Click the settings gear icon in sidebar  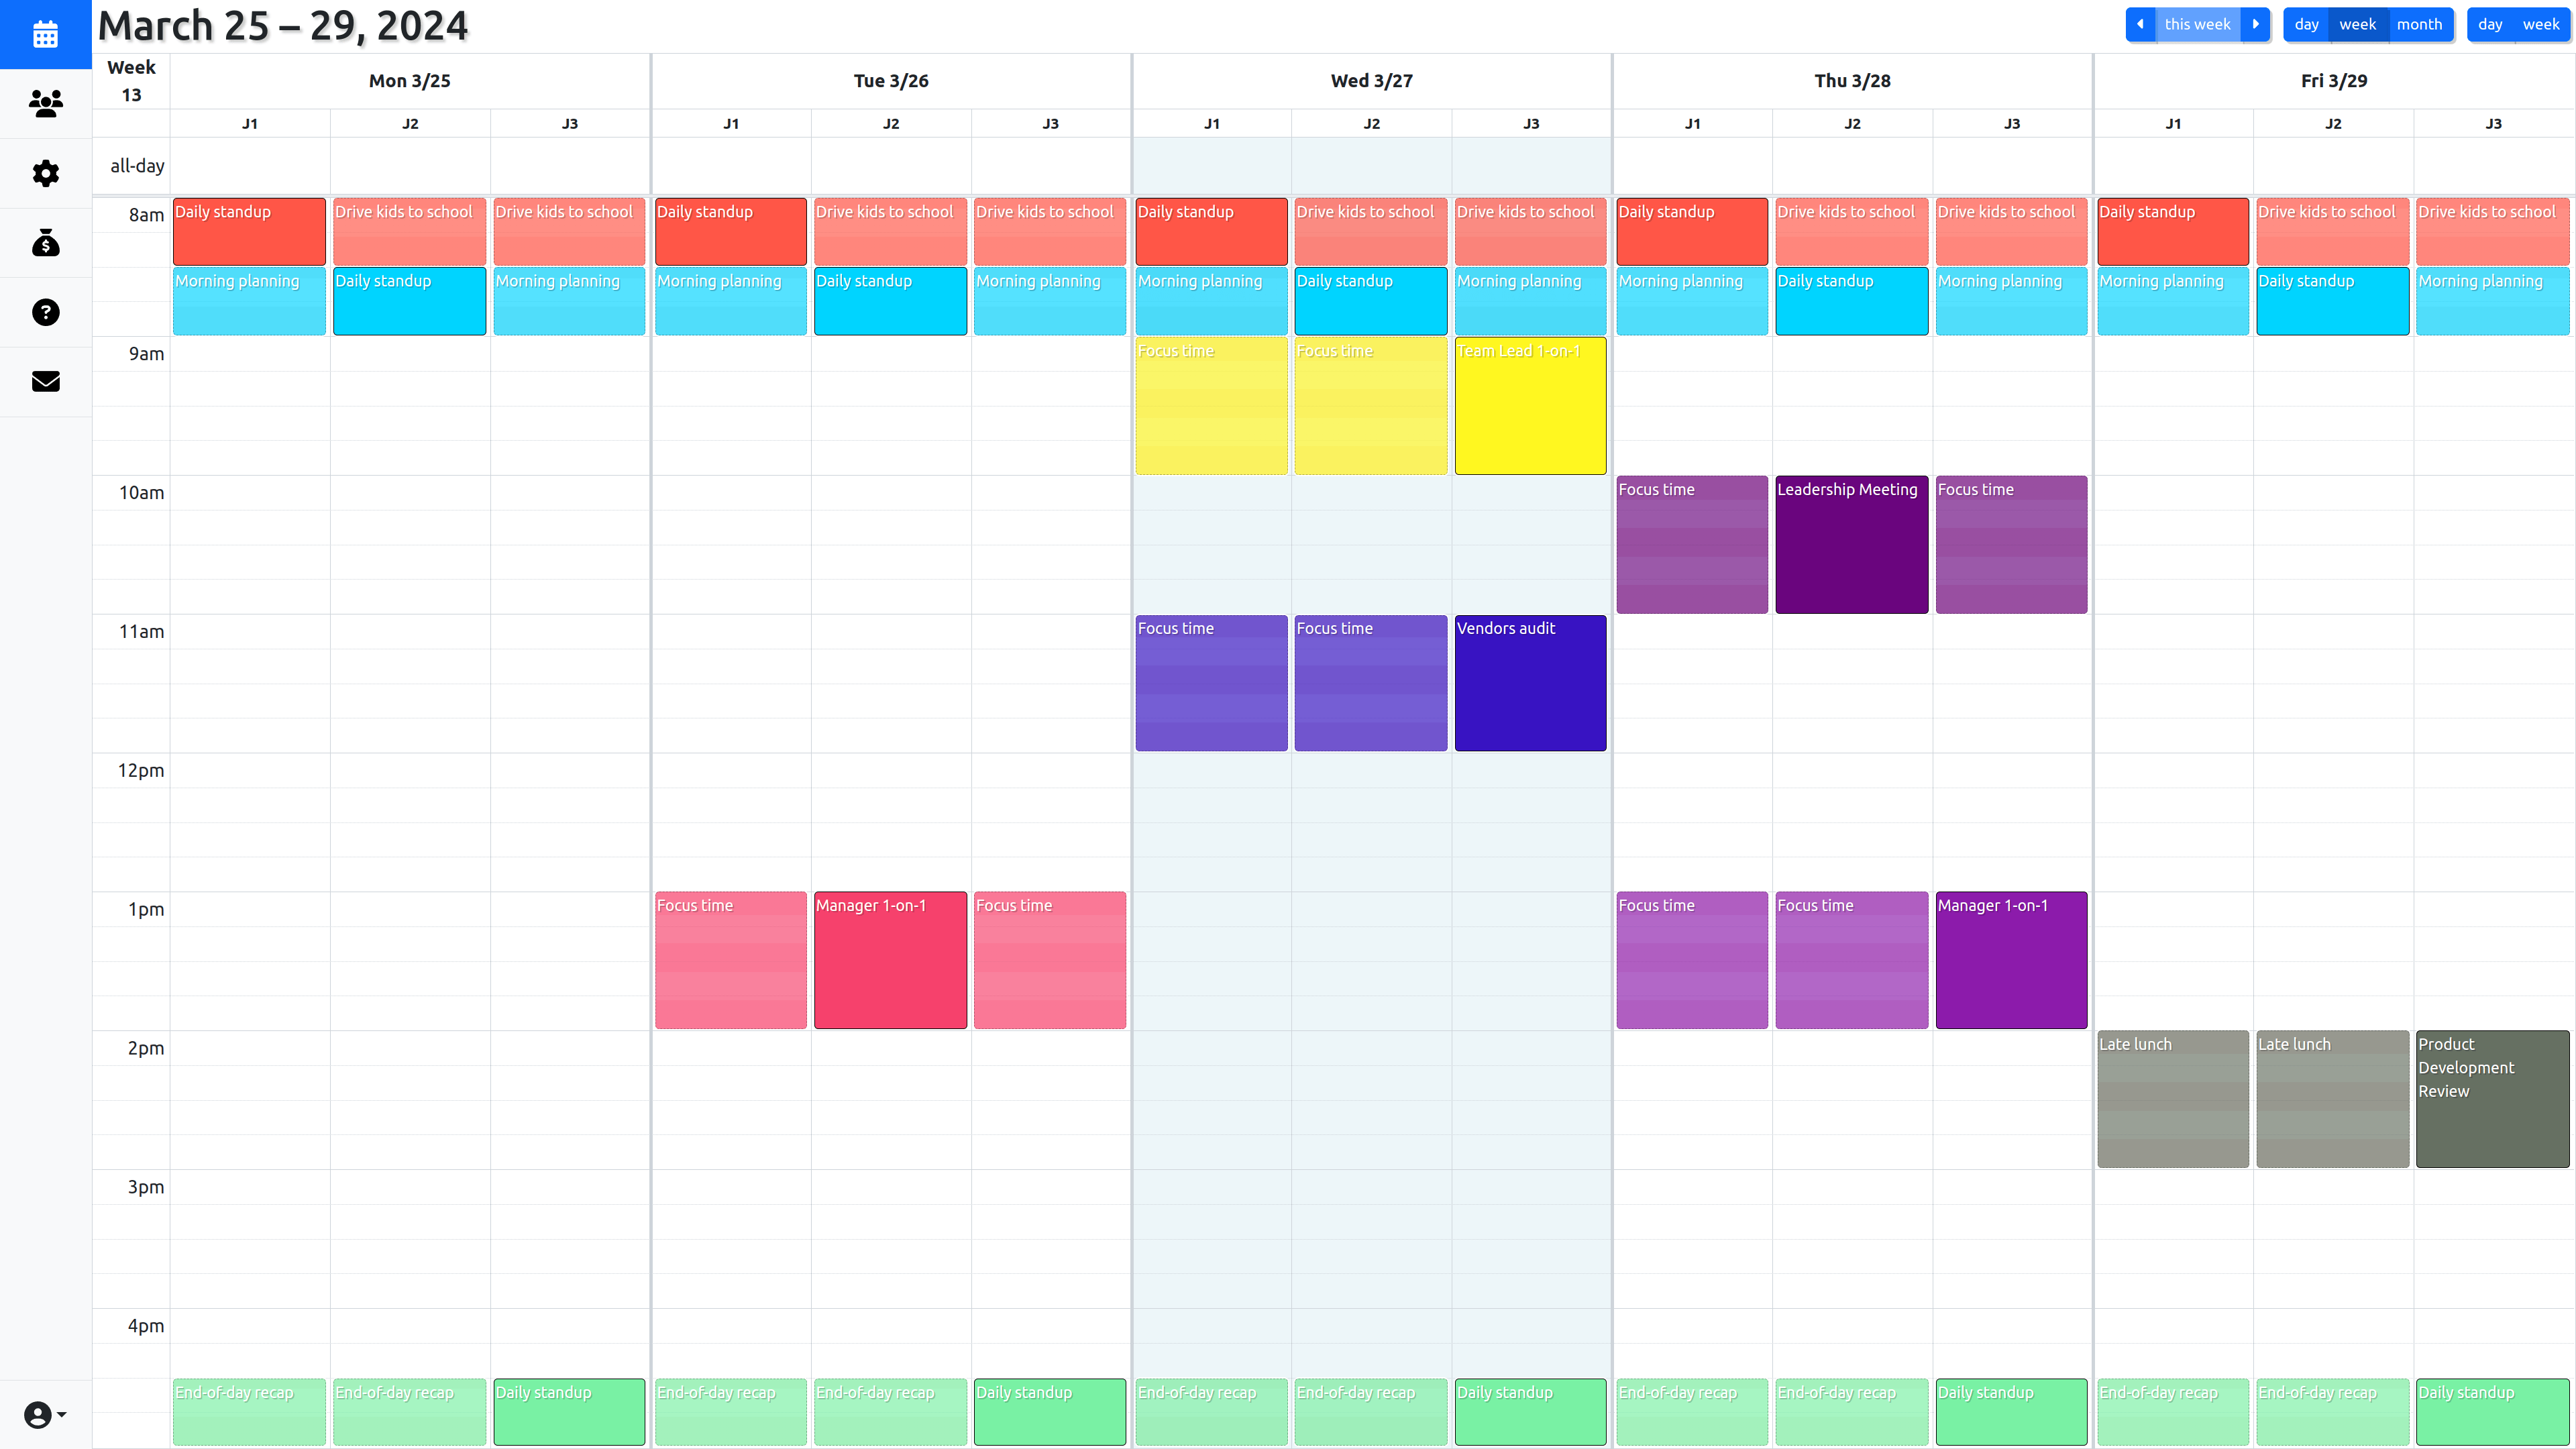point(46,173)
